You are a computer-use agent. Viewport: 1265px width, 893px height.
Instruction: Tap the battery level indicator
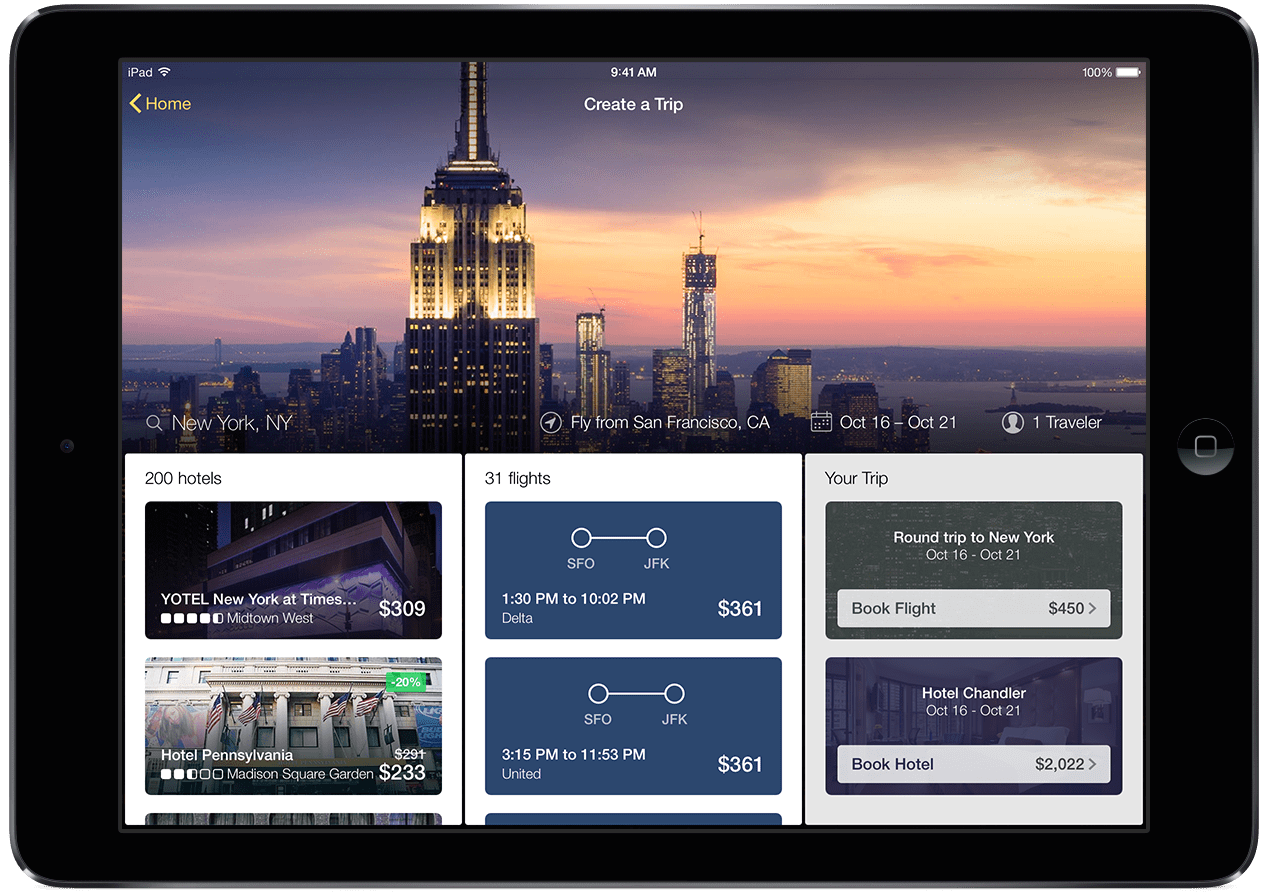(x=1128, y=71)
